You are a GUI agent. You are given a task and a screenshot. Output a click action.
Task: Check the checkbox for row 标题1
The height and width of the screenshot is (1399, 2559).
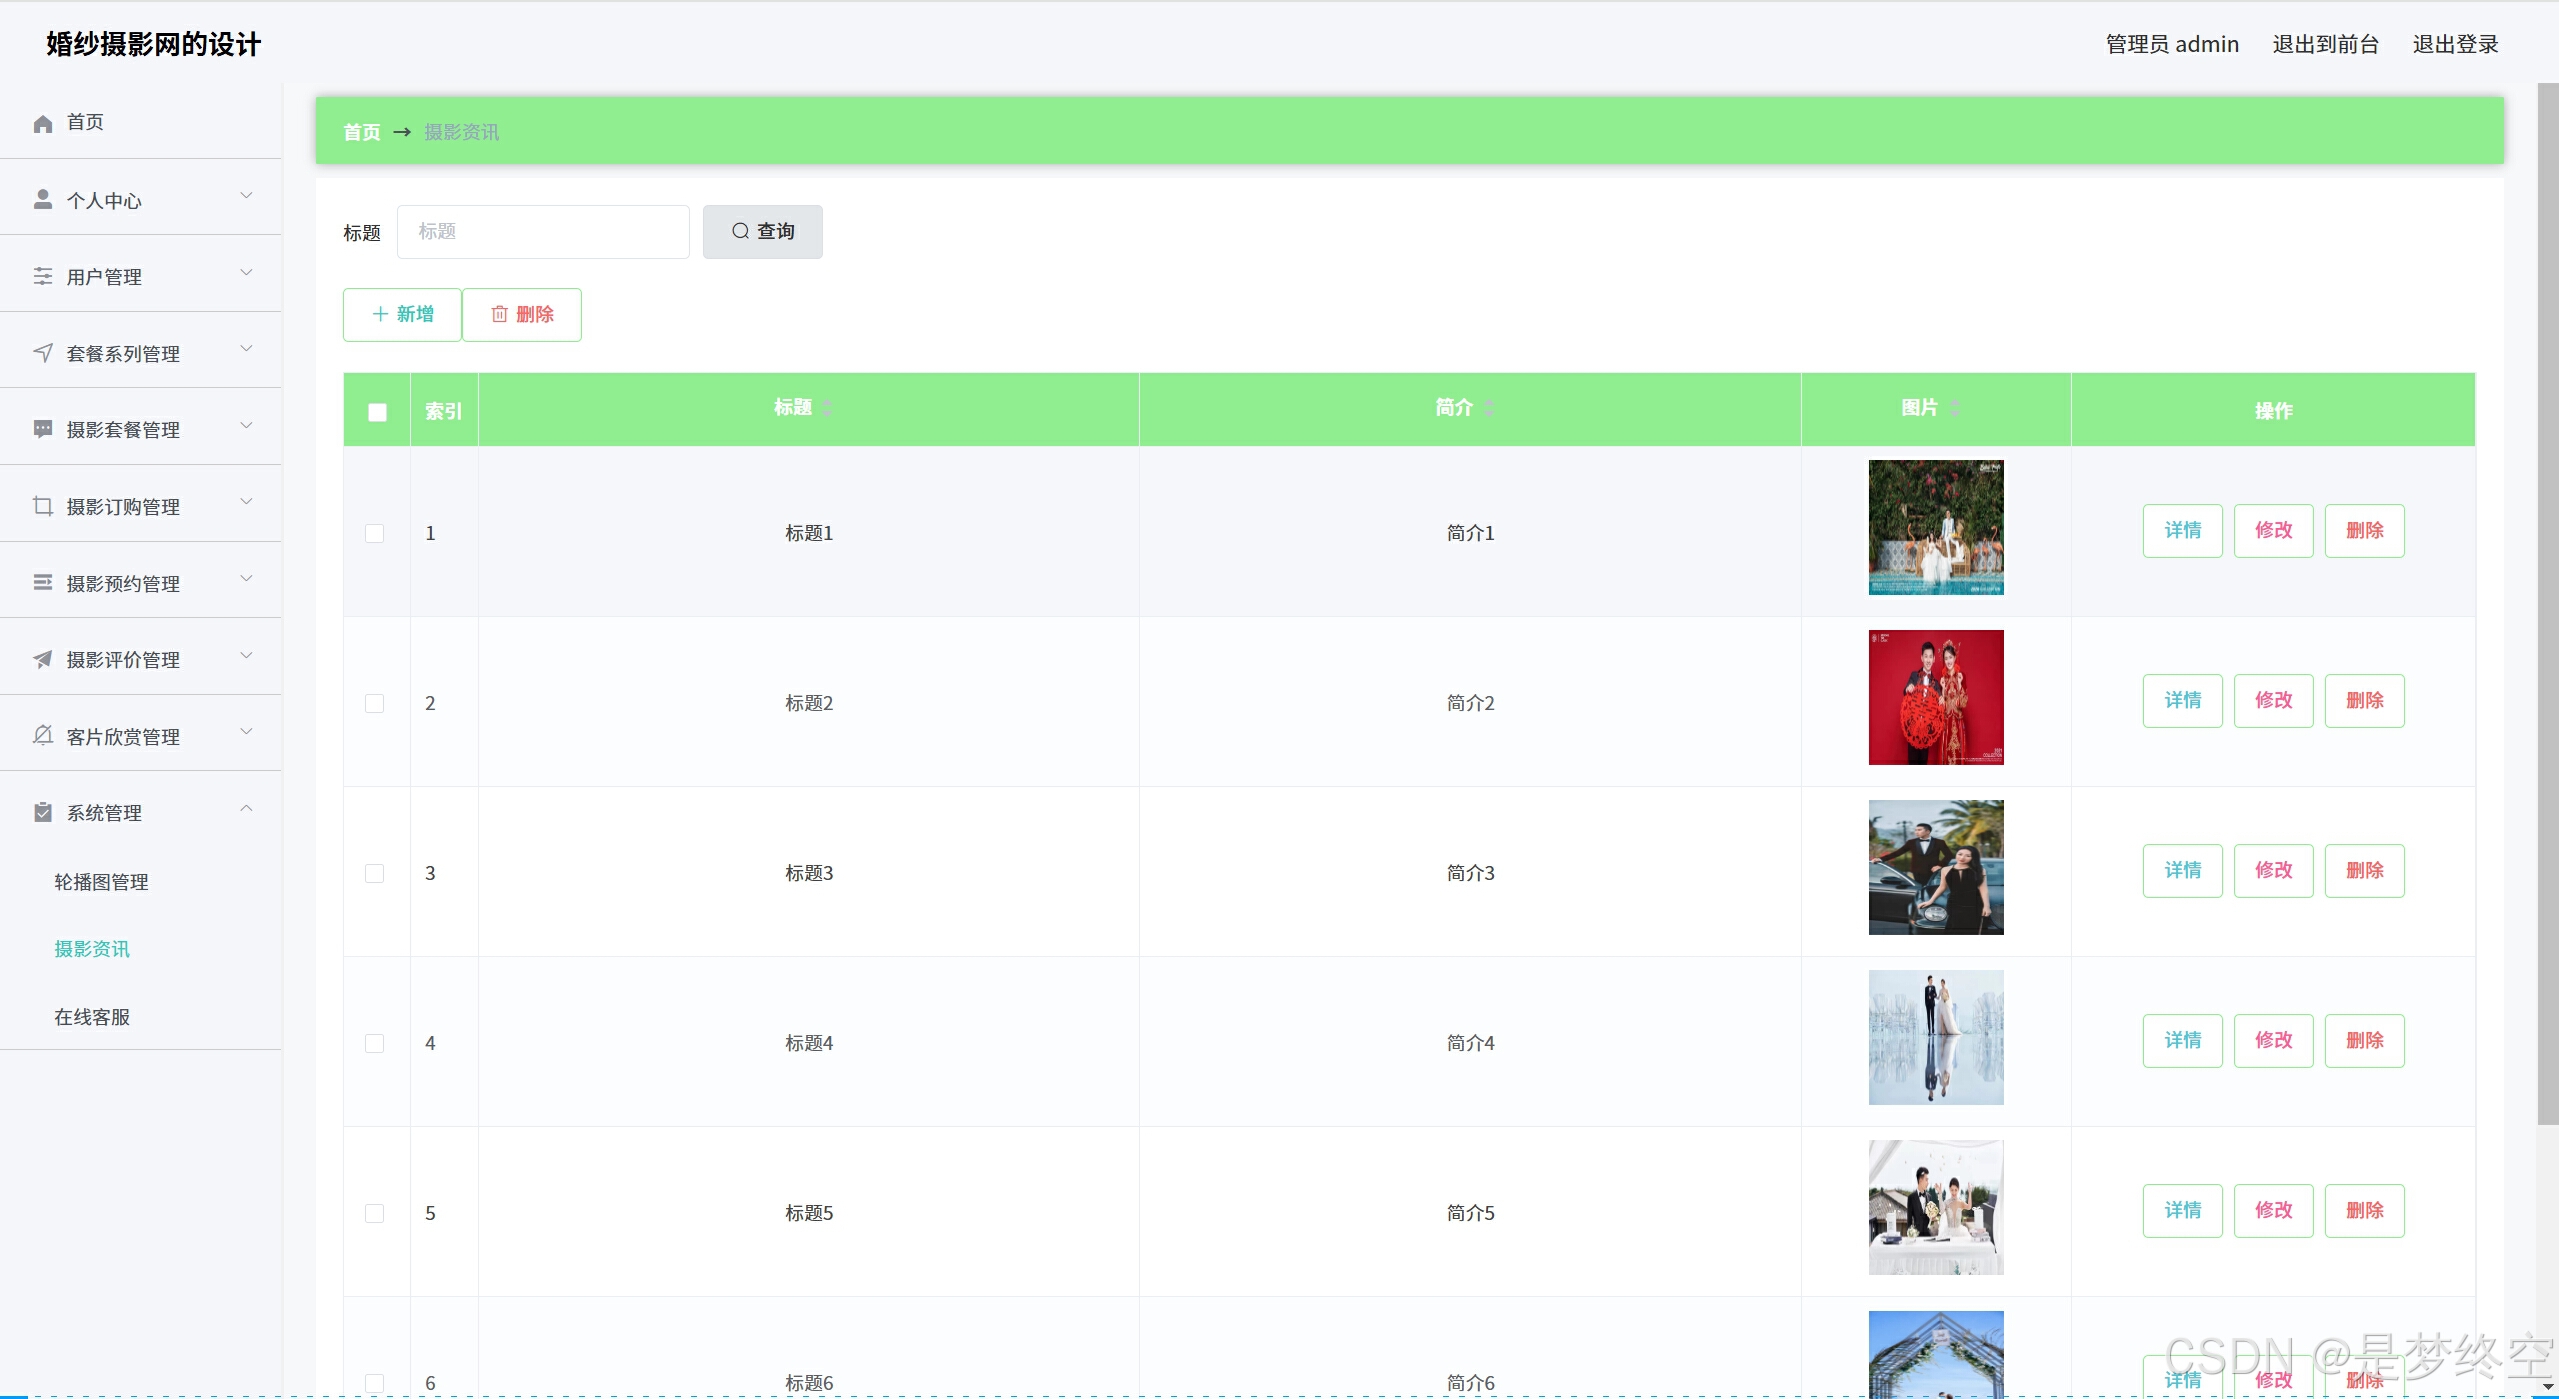coord(375,533)
